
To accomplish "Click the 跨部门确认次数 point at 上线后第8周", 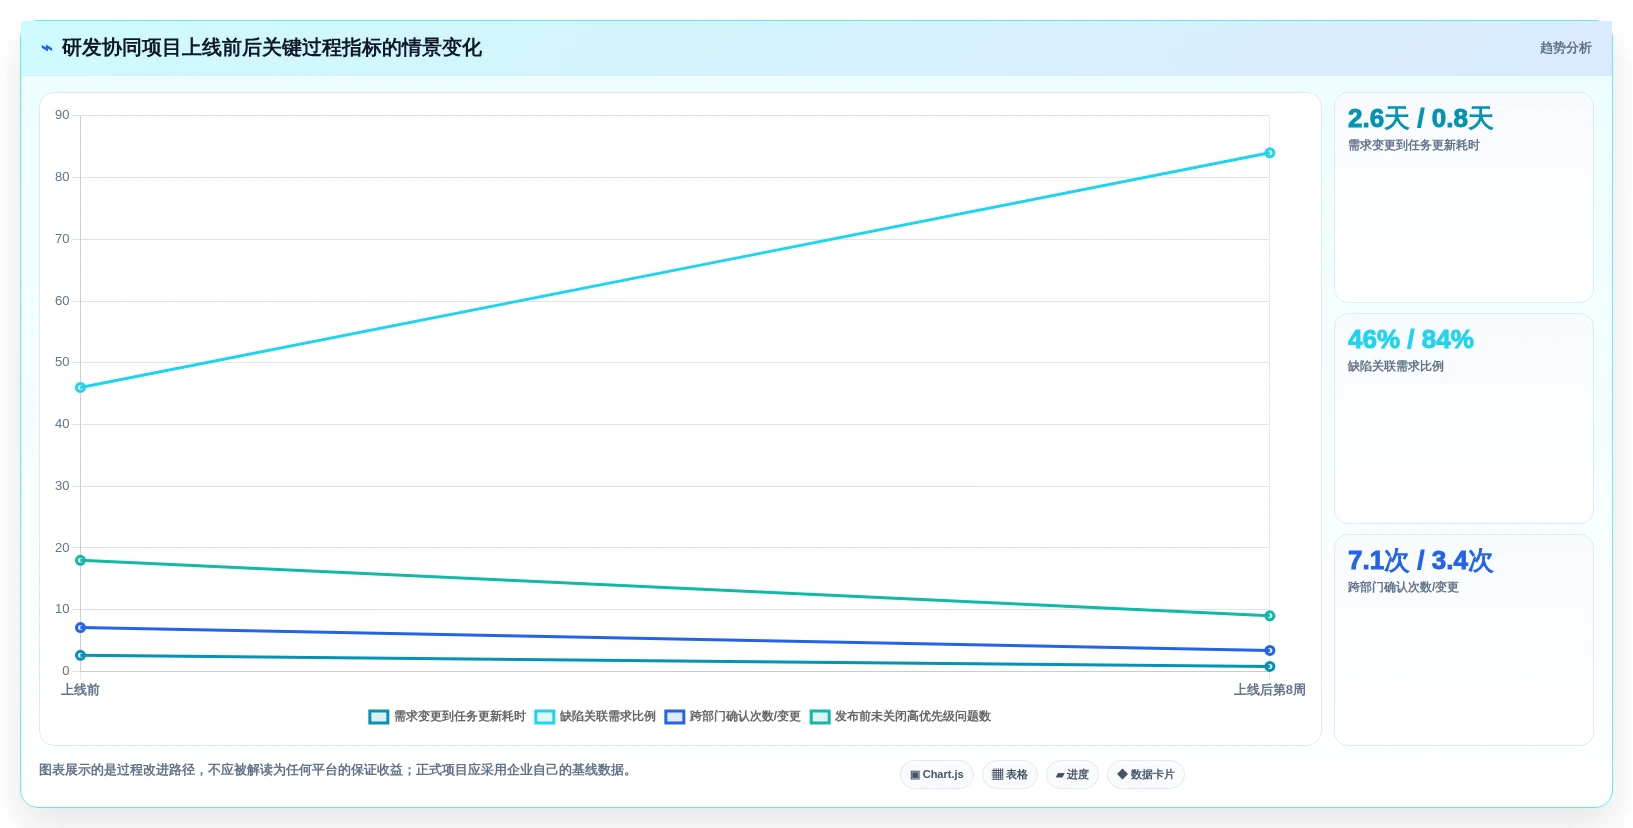I will 1270,650.
